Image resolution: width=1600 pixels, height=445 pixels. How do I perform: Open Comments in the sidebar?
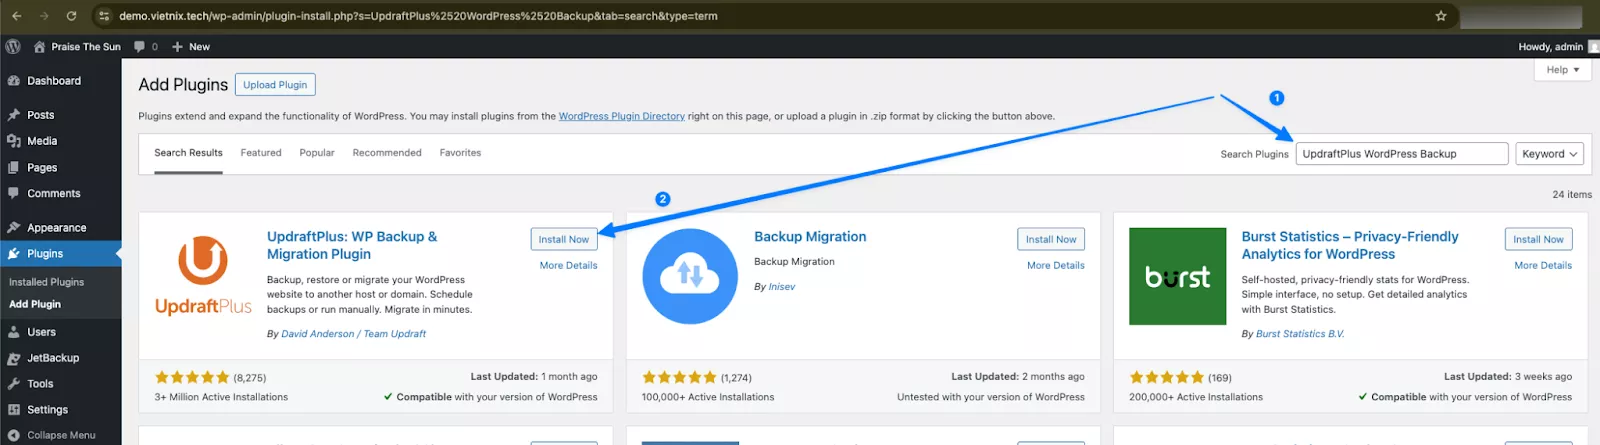coord(54,194)
